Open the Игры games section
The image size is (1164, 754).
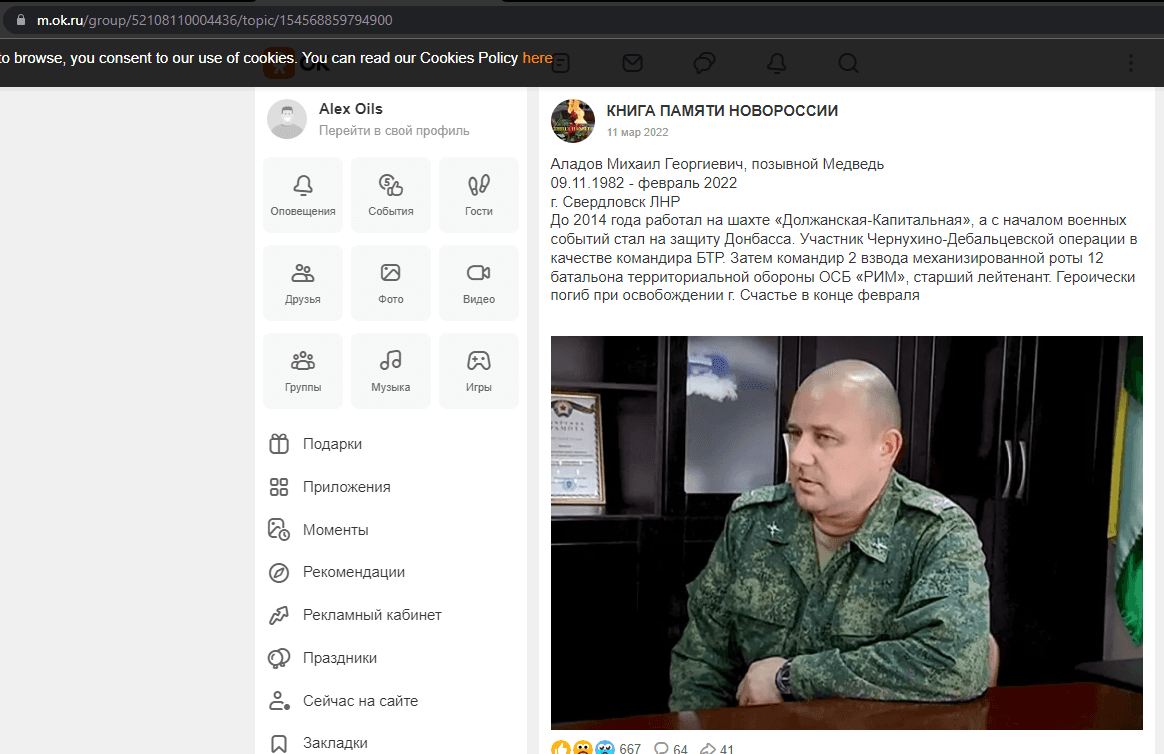pyautogui.click(x=478, y=371)
